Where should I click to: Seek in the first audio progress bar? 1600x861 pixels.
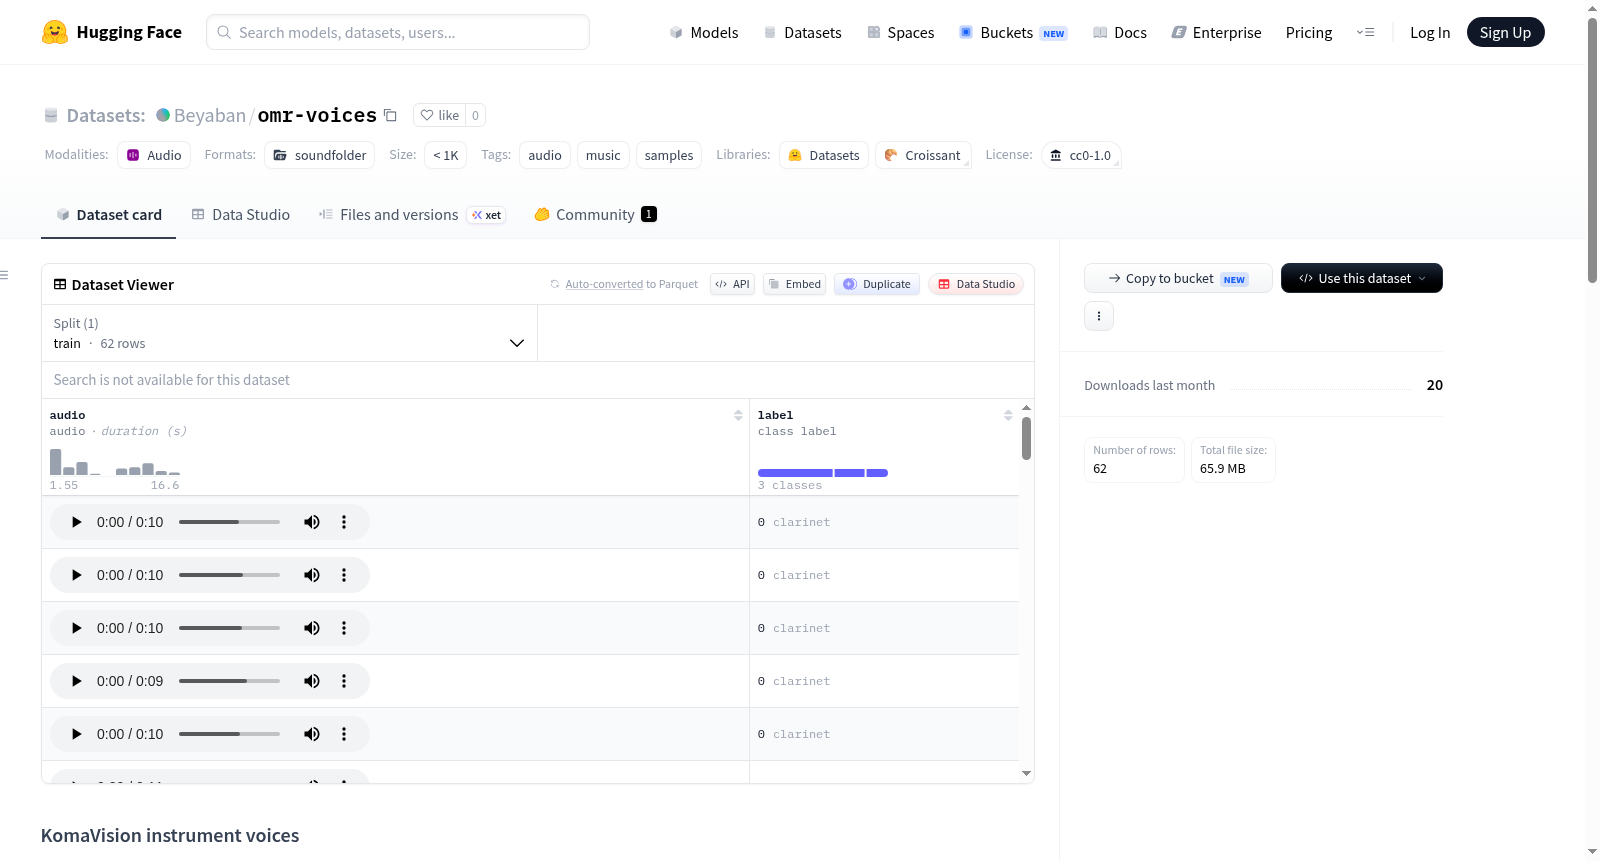pyautogui.click(x=229, y=522)
